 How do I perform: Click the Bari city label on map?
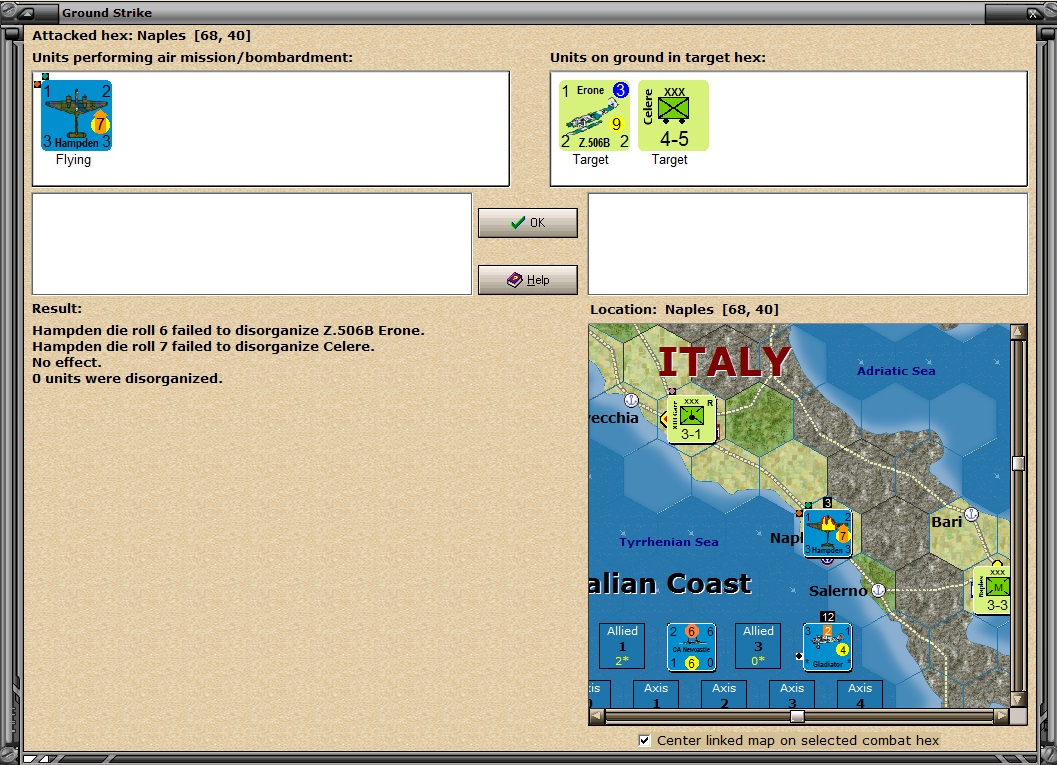click(x=946, y=522)
